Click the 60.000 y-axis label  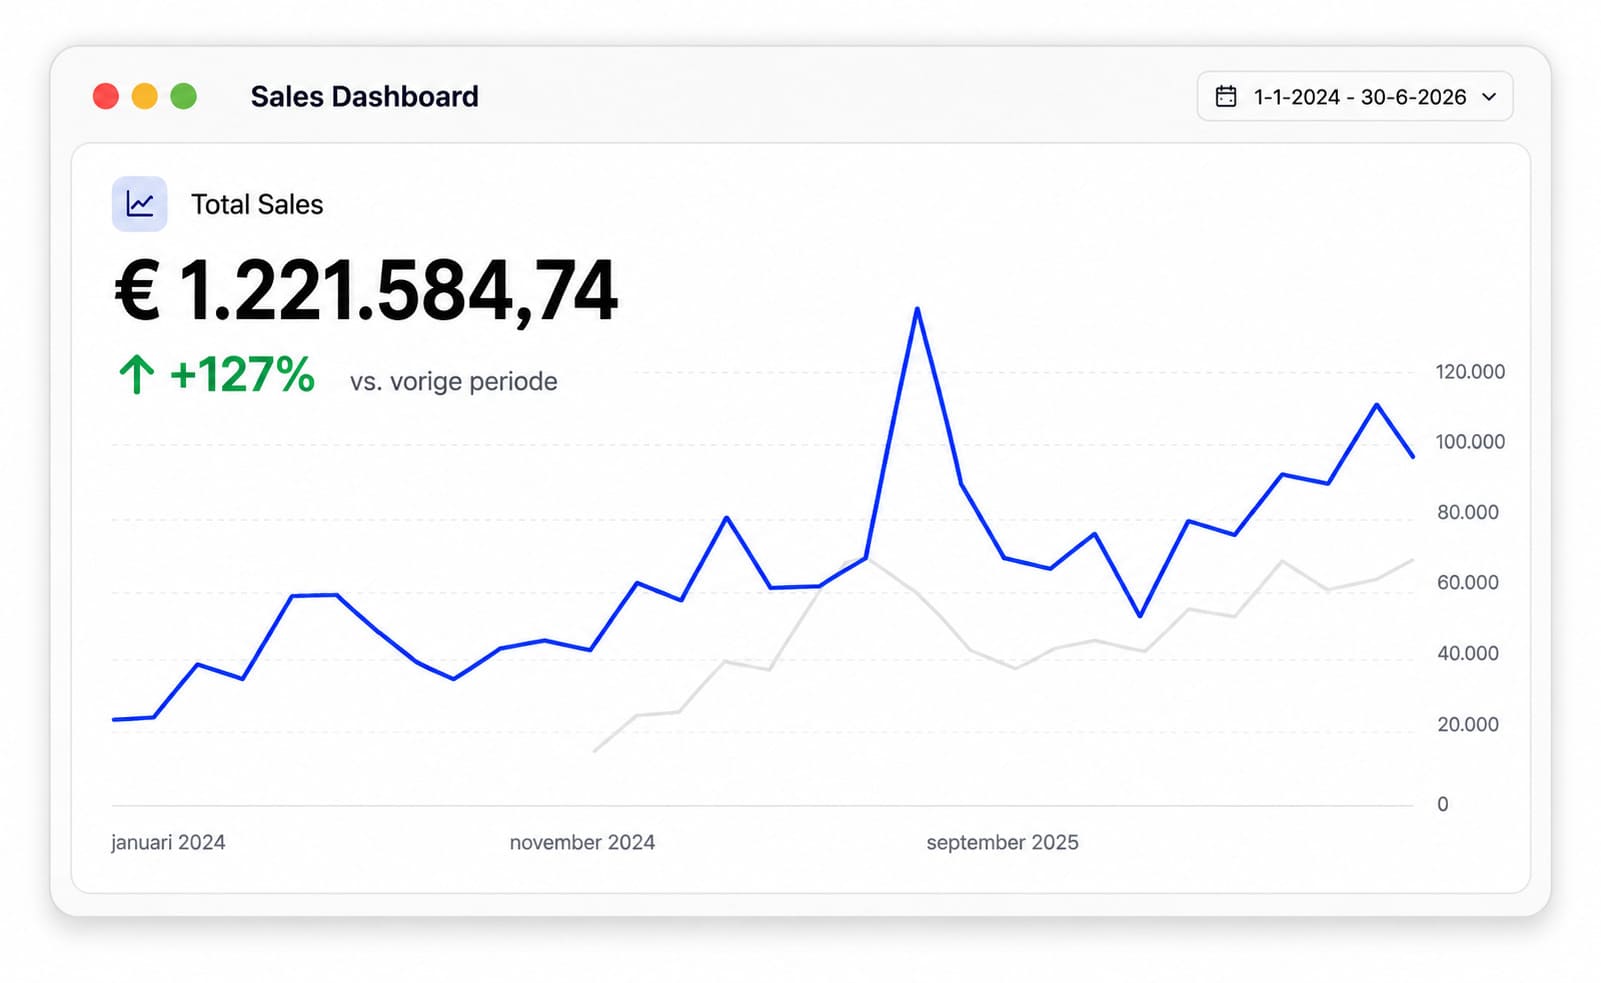pyautogui.click(x=1468, y=582)
